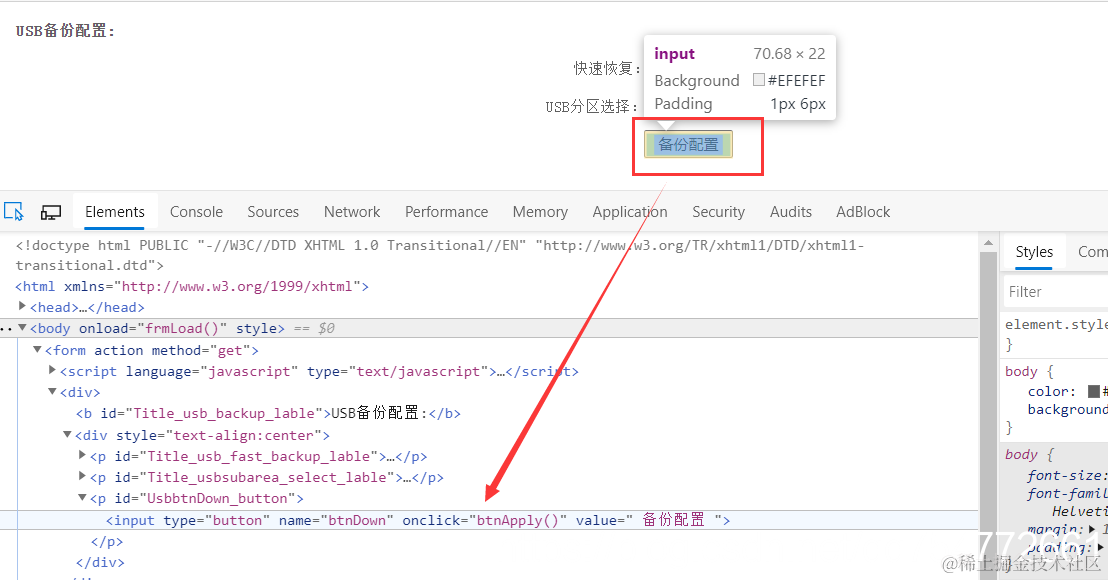The height and width of the screenshot is (580, 1108).
Task: Switch to the Memory tab
Action: click(x=541, y=212)
